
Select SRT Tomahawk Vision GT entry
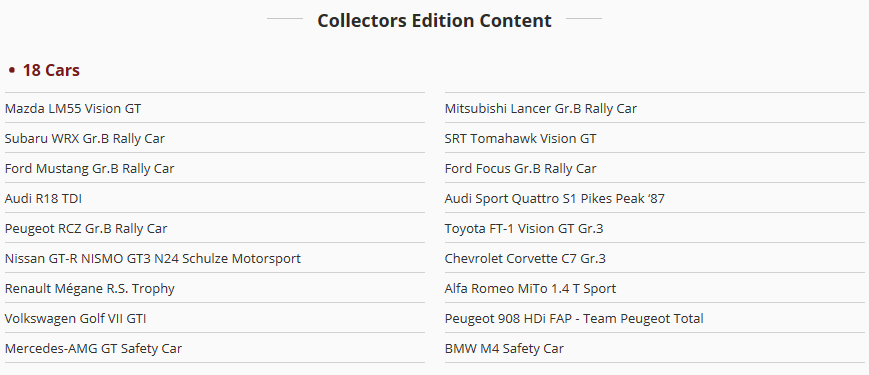tap(655, 138)
